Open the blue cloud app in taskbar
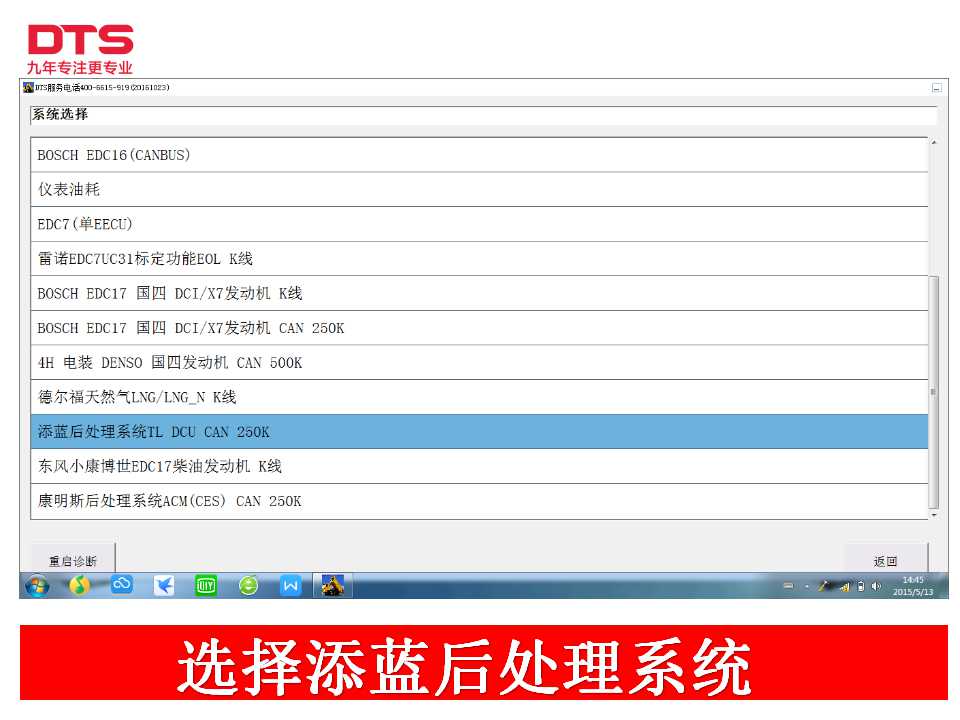This screenshot has height=720, width=960. tap(122, 585)
